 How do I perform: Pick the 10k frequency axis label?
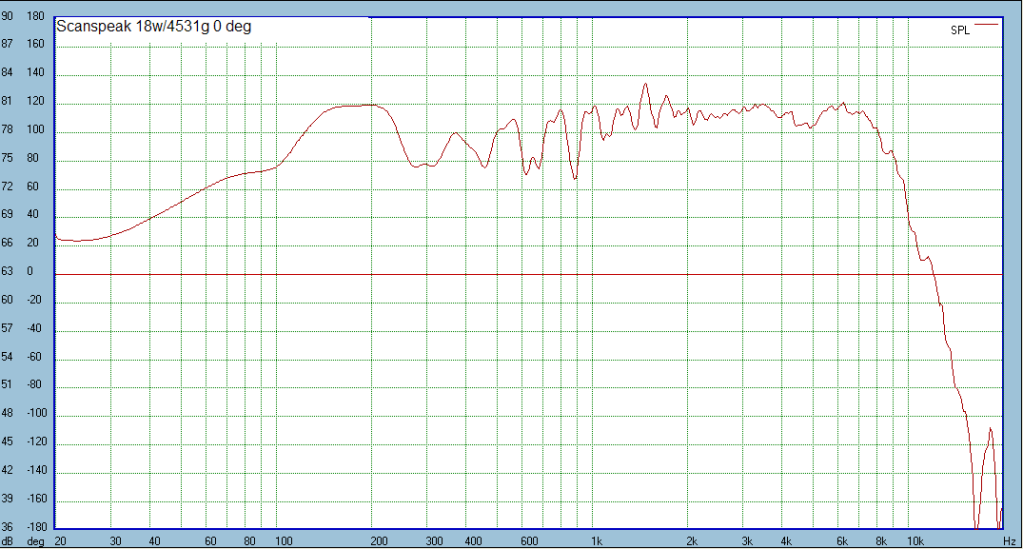pyautogui.click(x=915, y=541)
